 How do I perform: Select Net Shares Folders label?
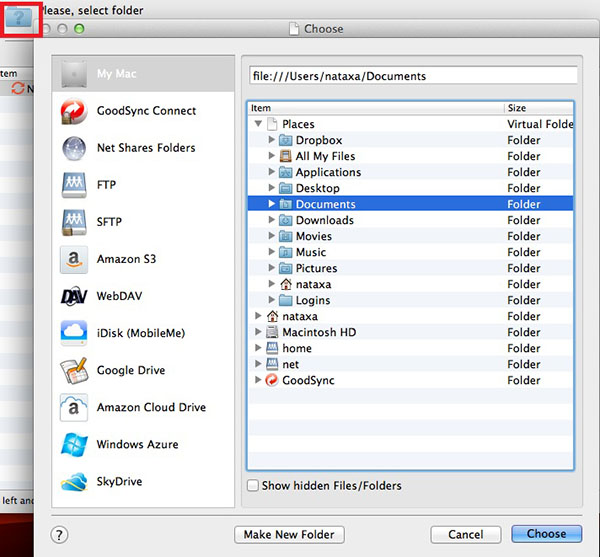point(146,148)
